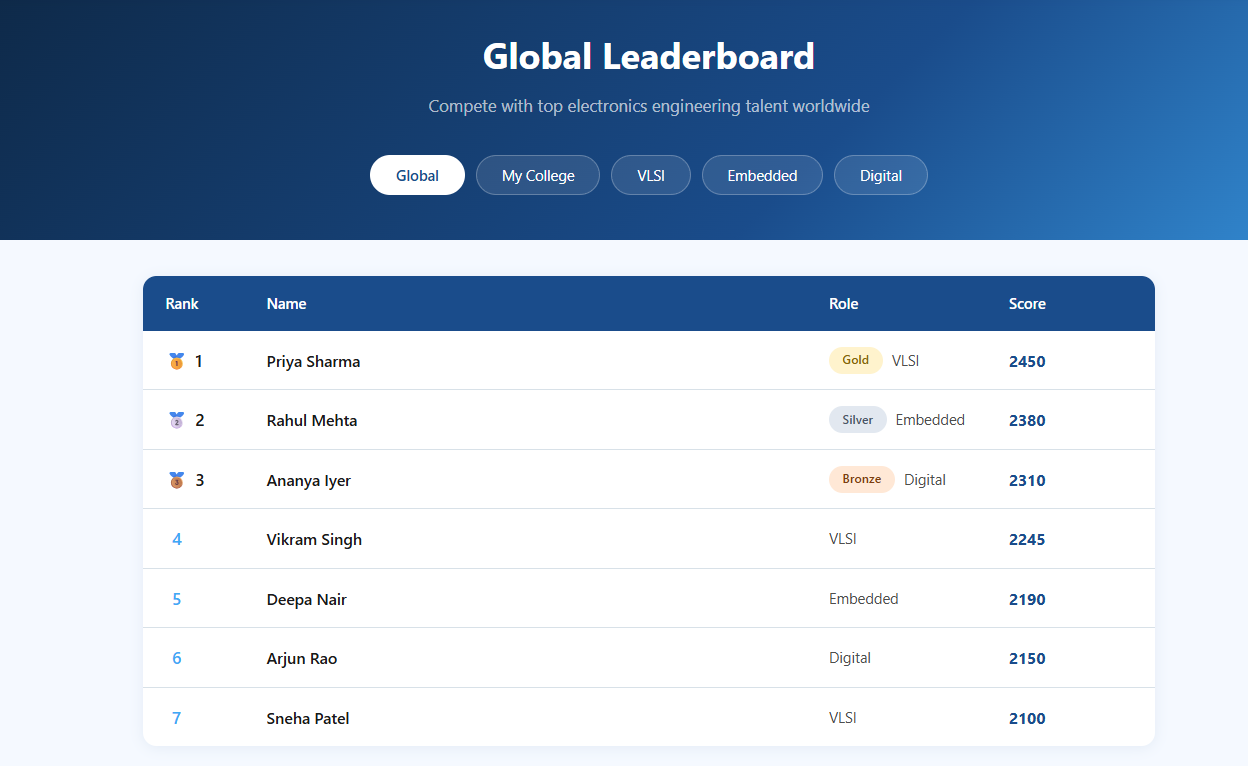1248x766 pixels.
Task: Click the Digital role in Ananya Iyer's row
Action: coord(925,480)
